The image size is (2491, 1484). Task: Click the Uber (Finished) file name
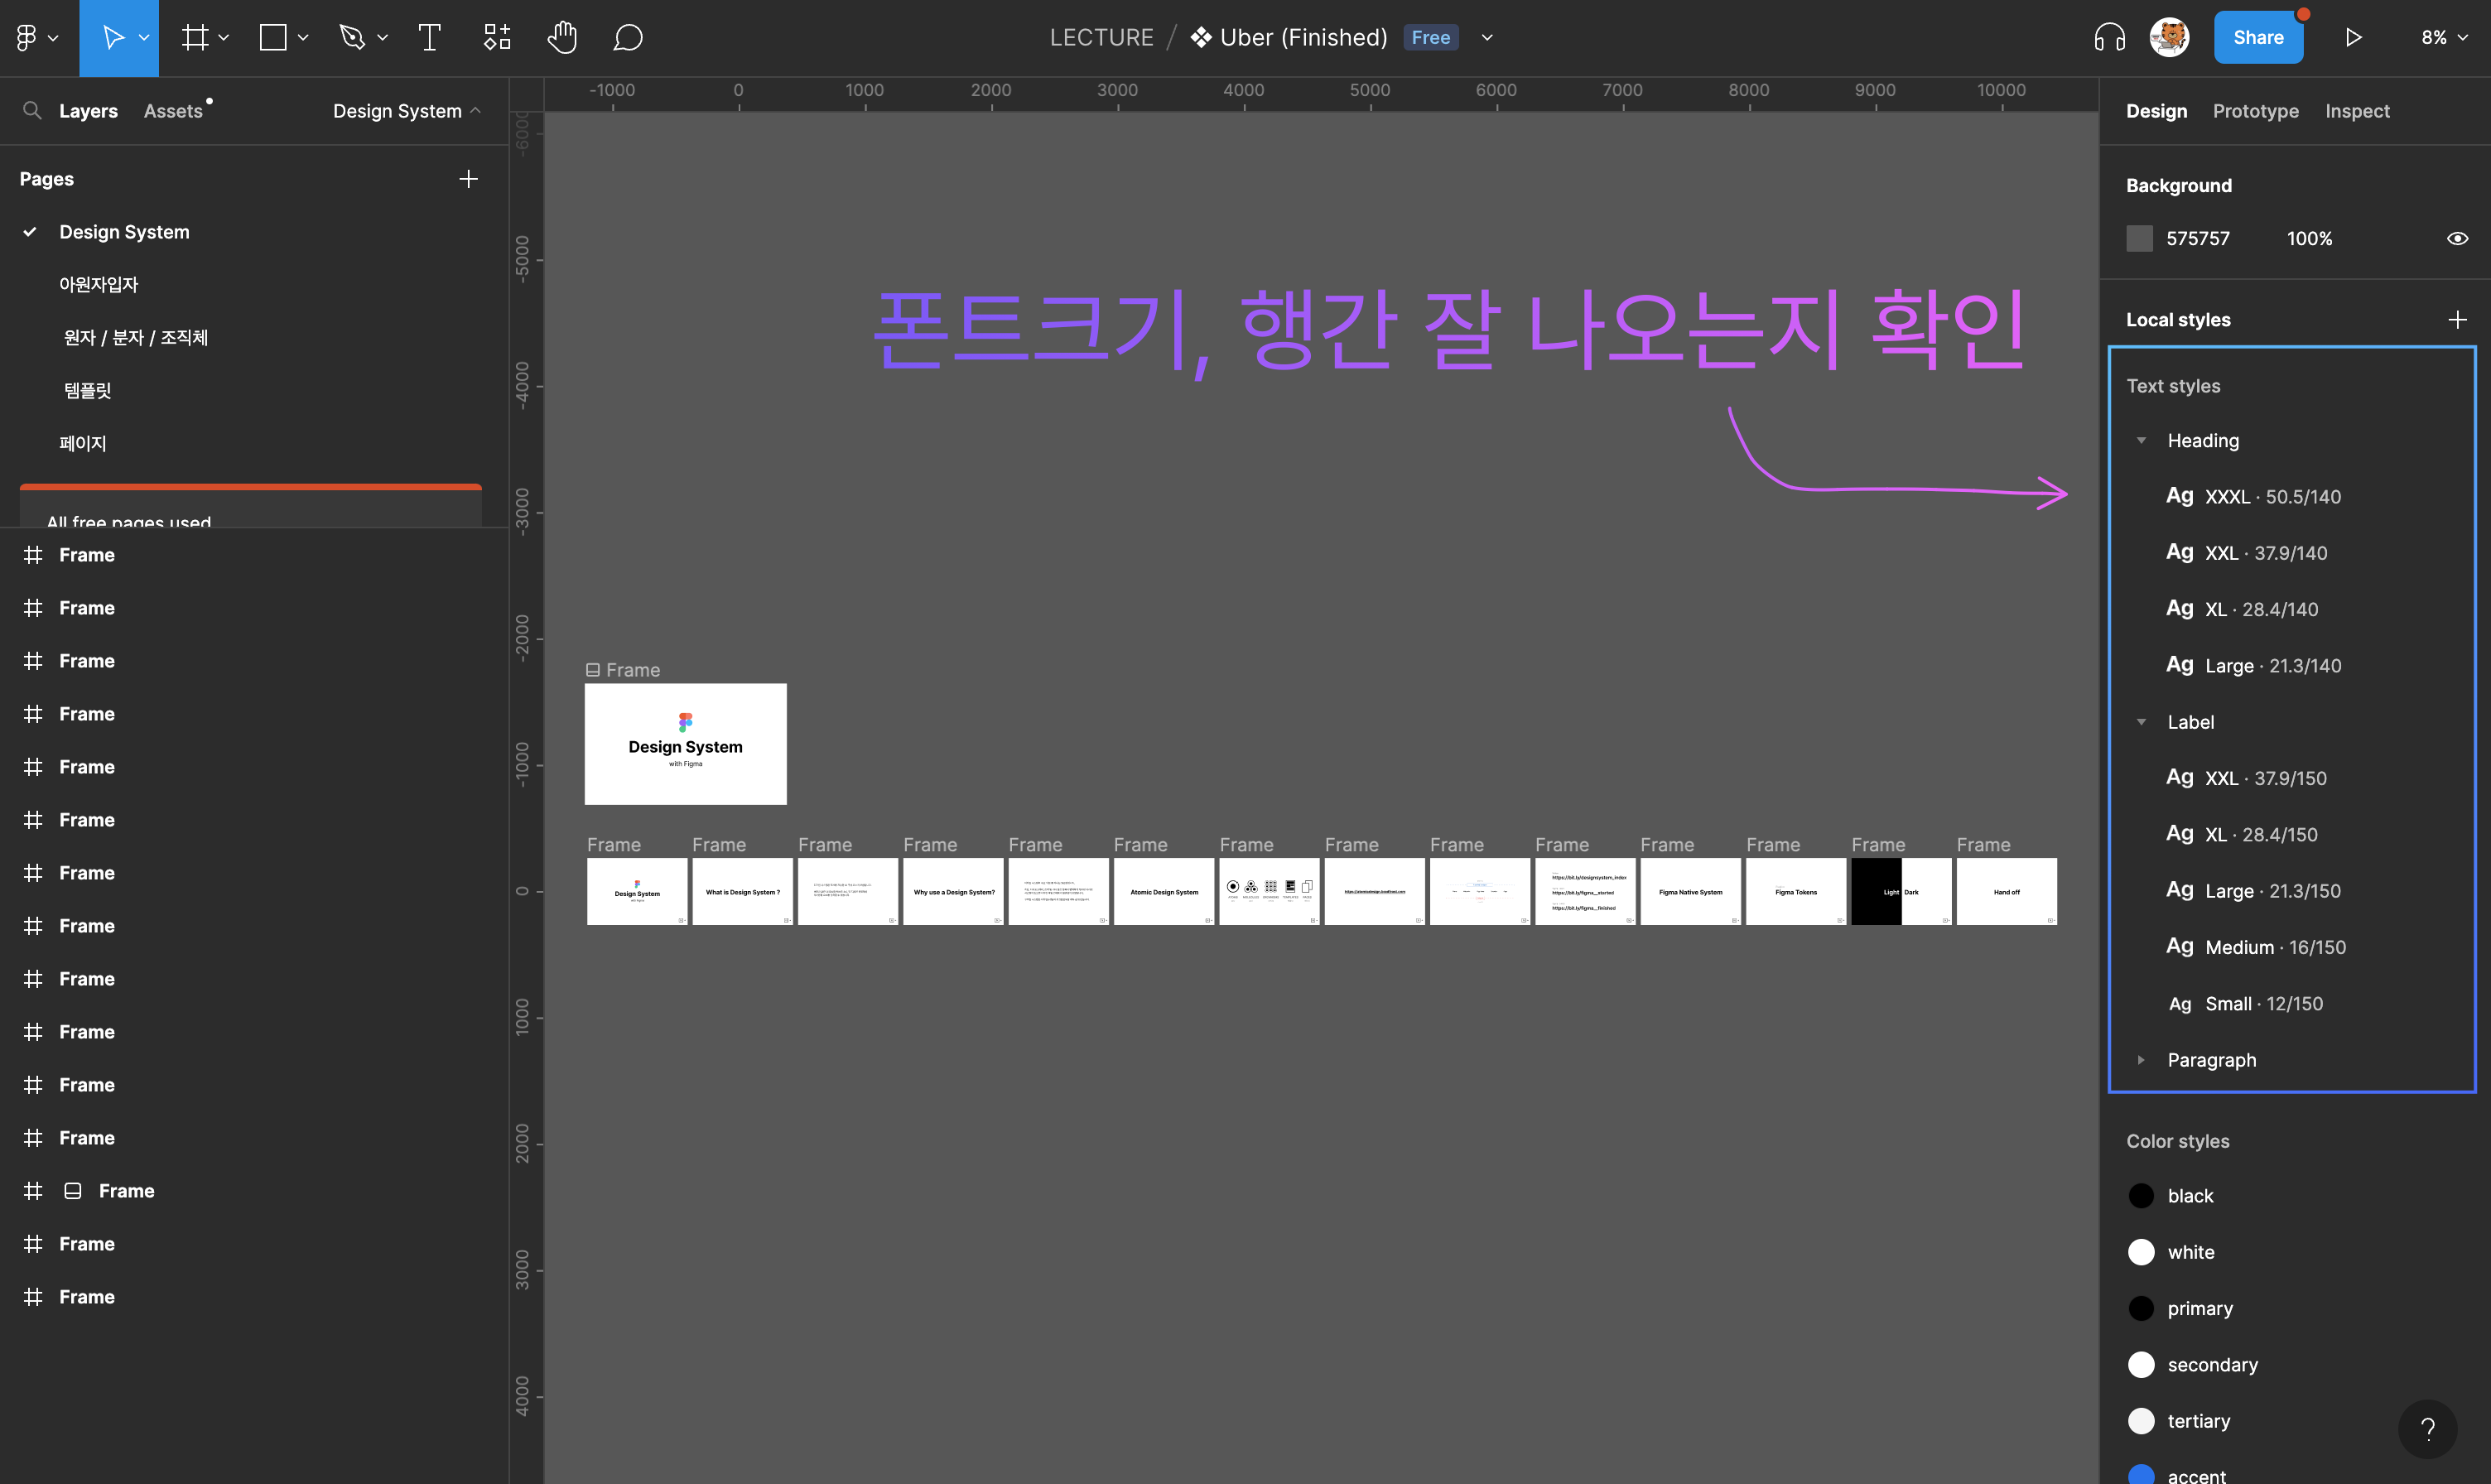pos(1303,38)
